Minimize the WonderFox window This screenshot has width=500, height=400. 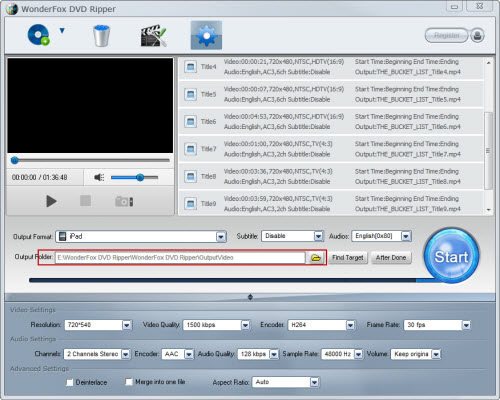[x=455, y=6]
